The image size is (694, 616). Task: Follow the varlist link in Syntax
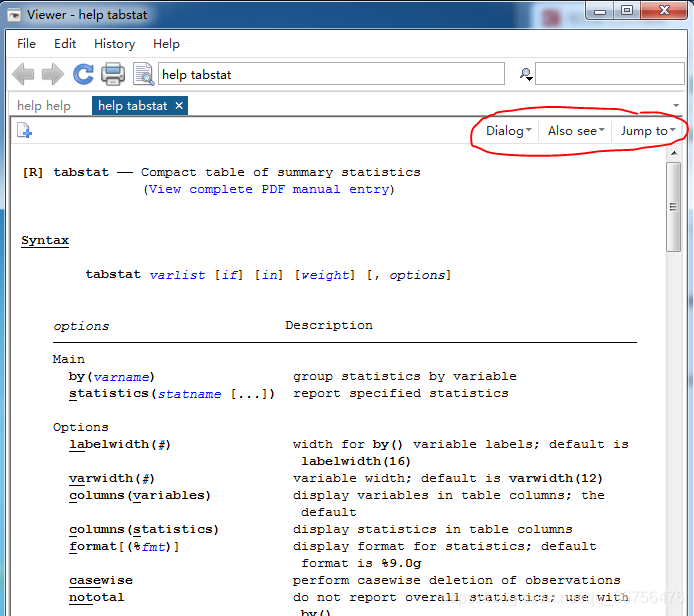point(177,275)
